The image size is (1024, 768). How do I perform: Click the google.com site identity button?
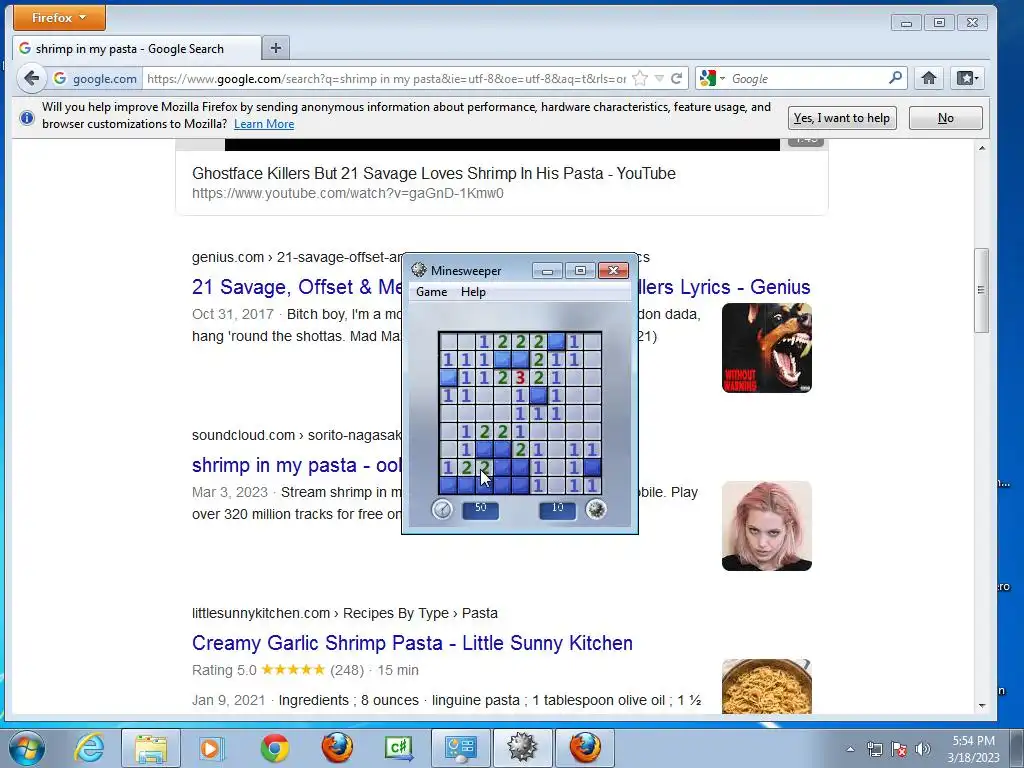[x=95, y=79]
